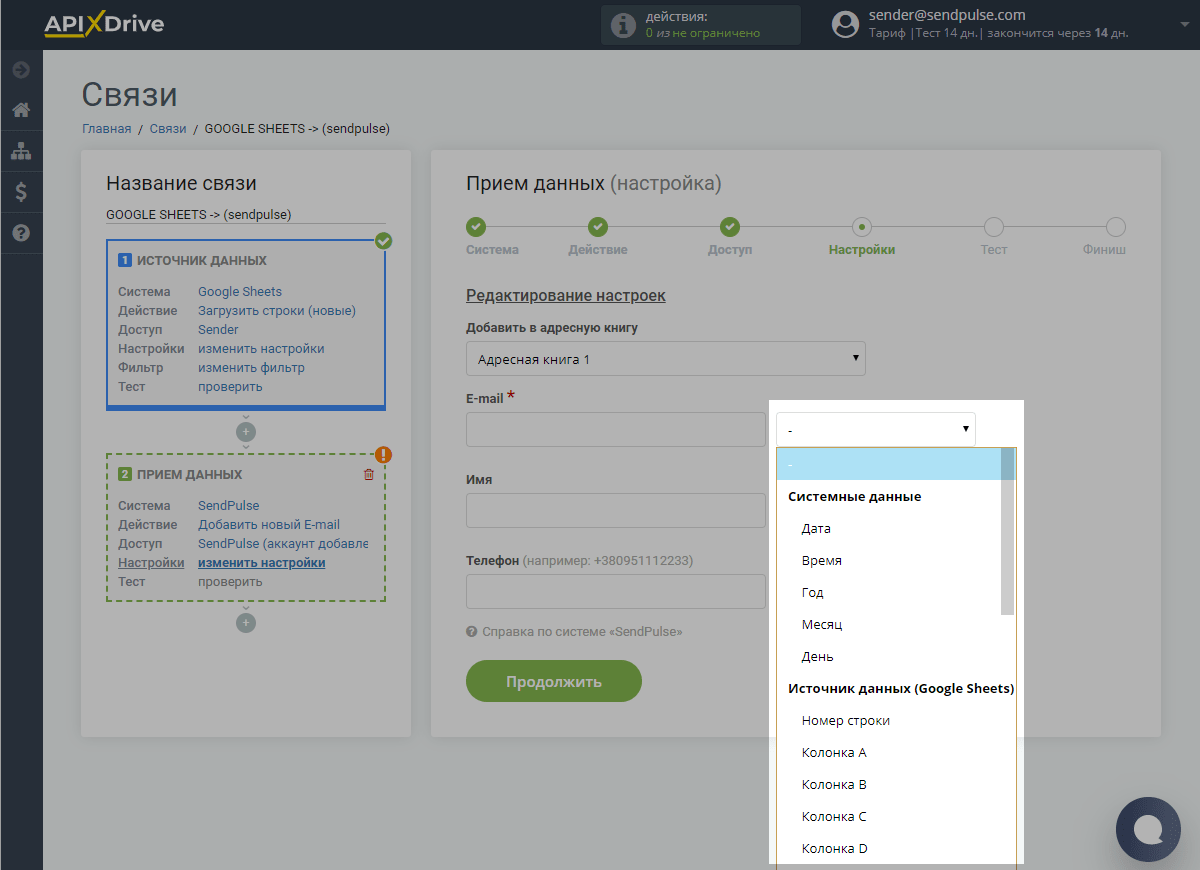Viewport: 1200px width, 870px height.
Task: Open connections via sidebar sitemap icon
Action: [x=21, y=151]
